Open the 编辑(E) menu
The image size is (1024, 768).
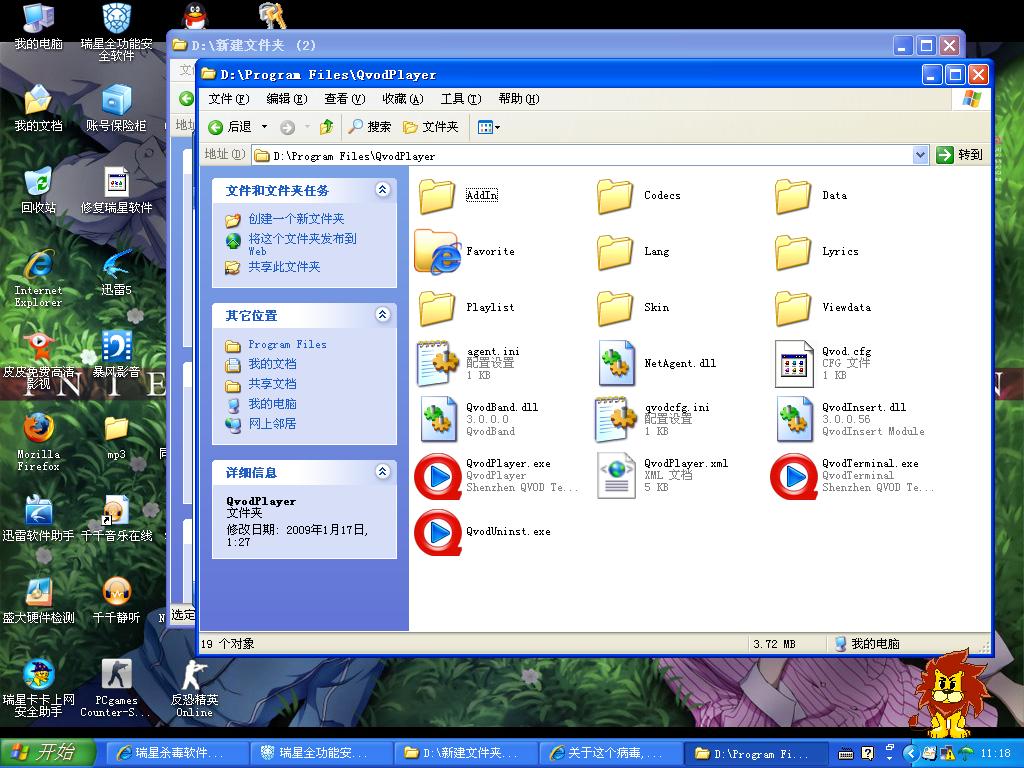(287, 99)
